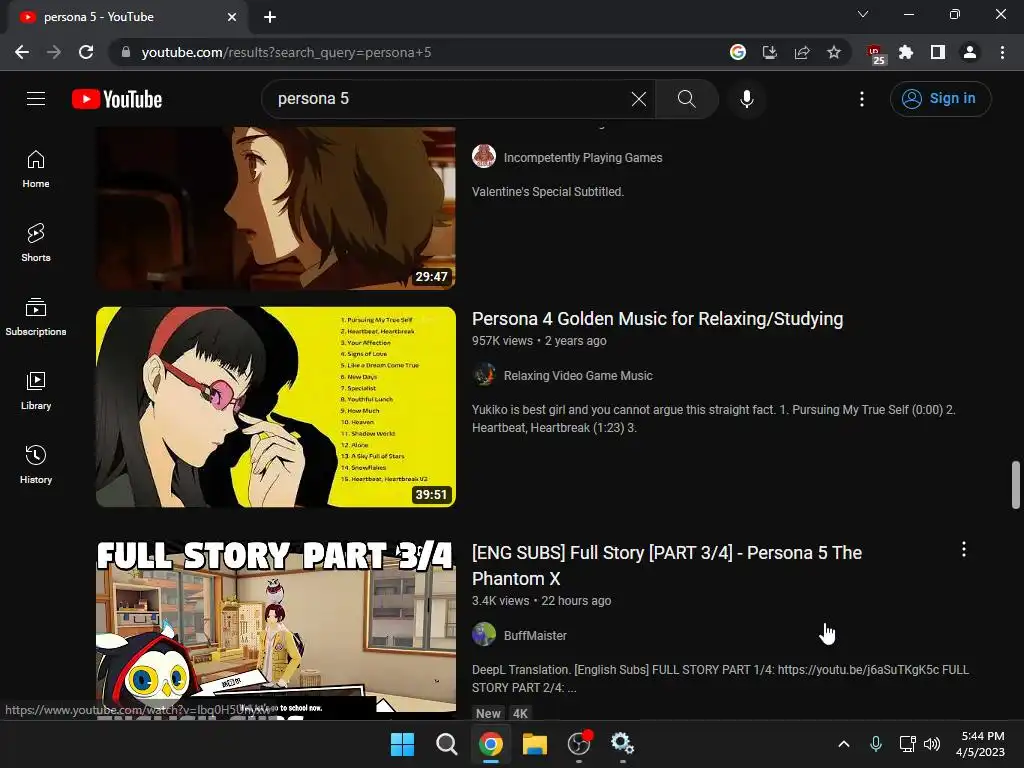The image size is (1024, 768).
Task: Sign in to YouTube
Action: coord(940,99)
